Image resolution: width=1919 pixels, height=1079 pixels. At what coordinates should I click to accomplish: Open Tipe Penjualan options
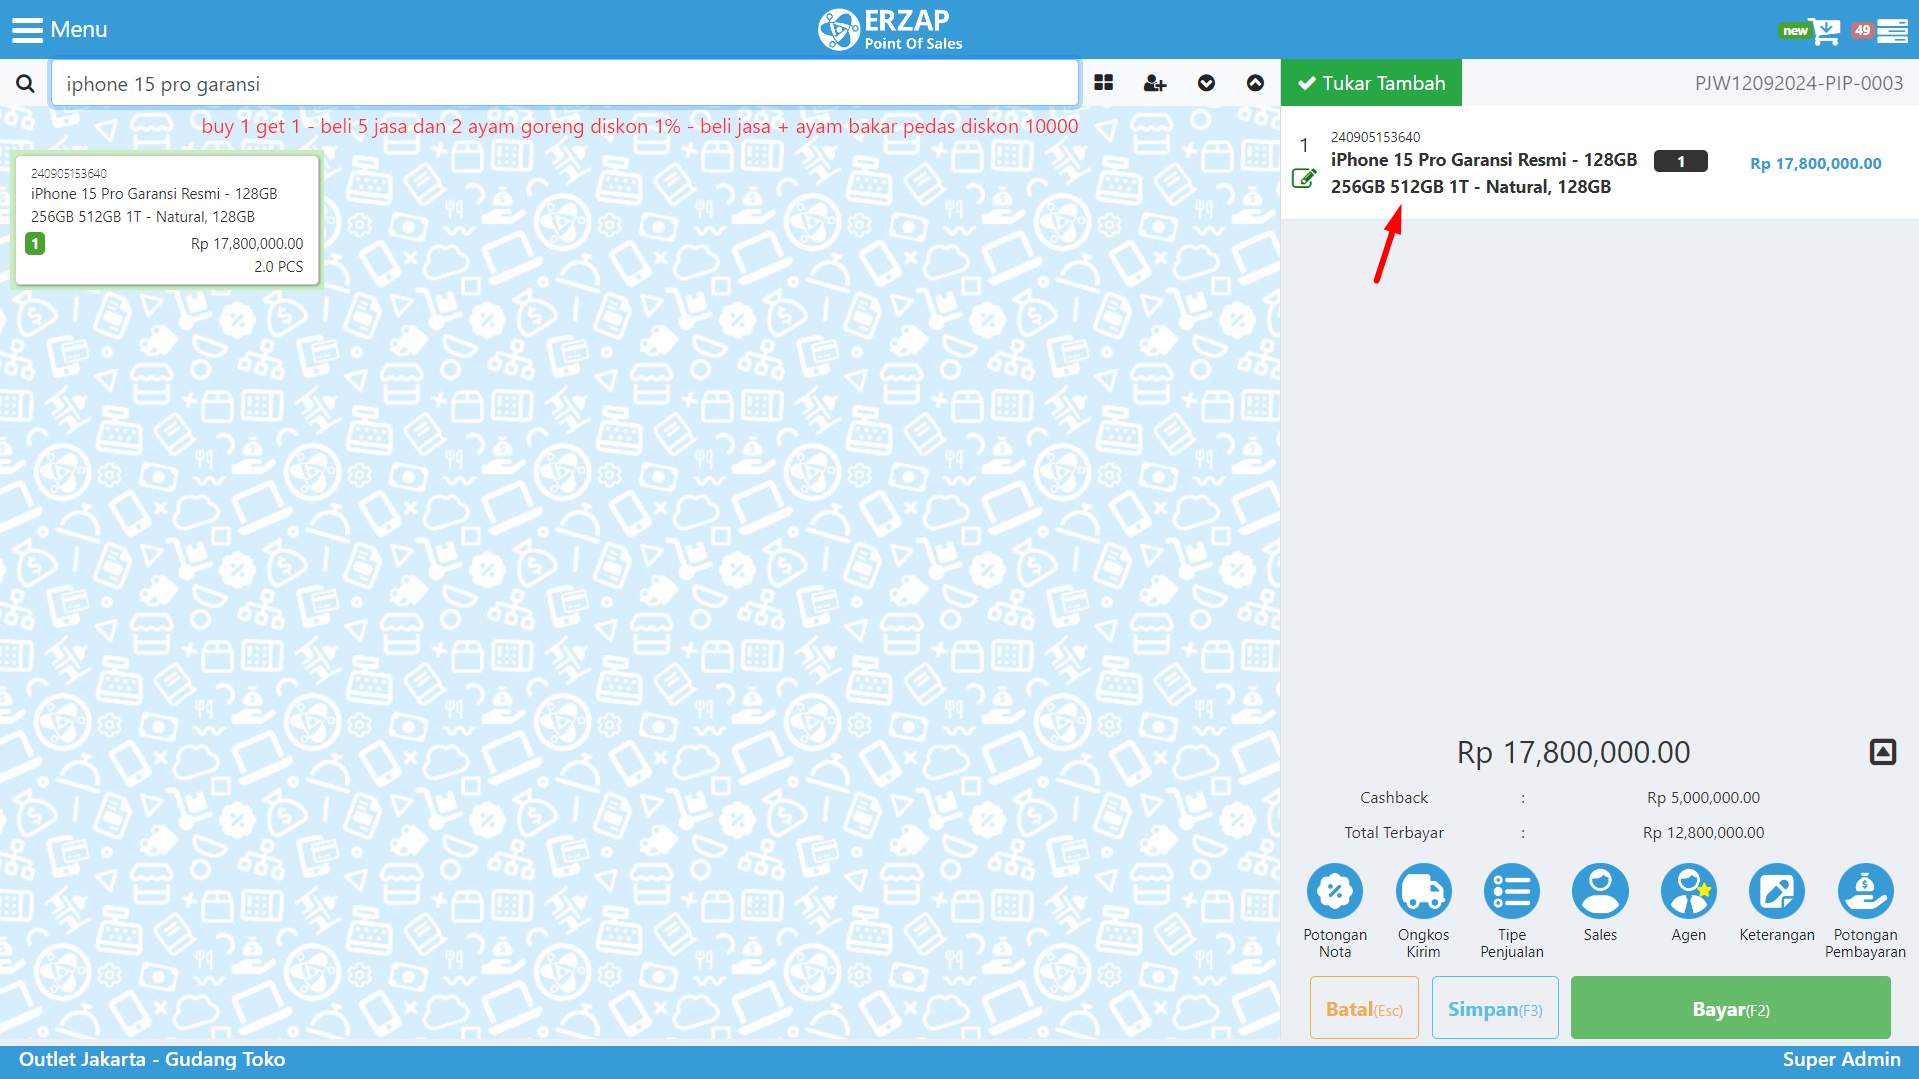point(1512,910)
